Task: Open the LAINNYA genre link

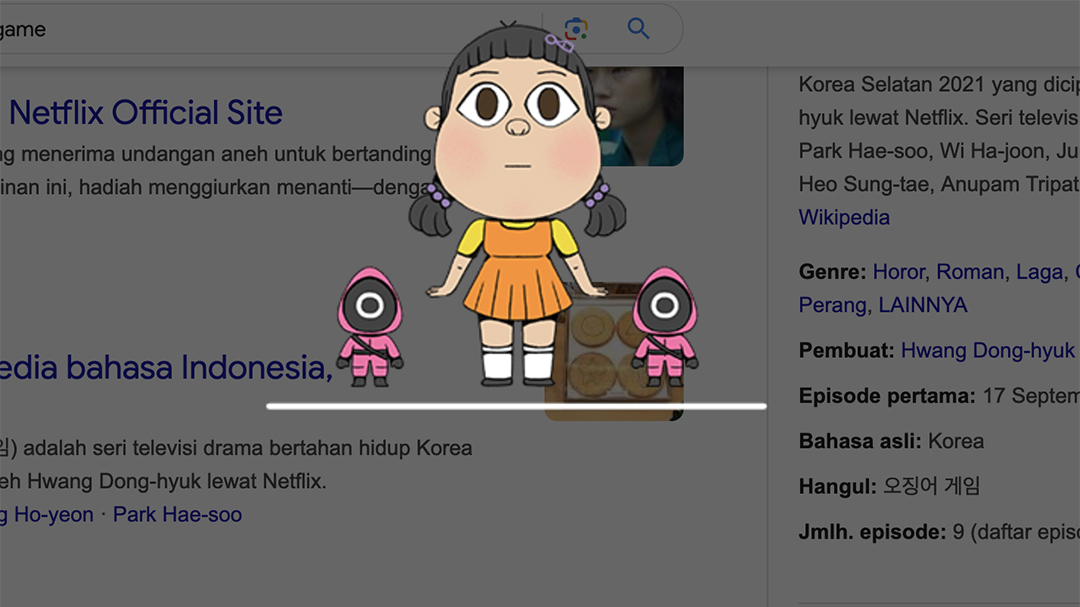Action: click(x=922, y=305)
